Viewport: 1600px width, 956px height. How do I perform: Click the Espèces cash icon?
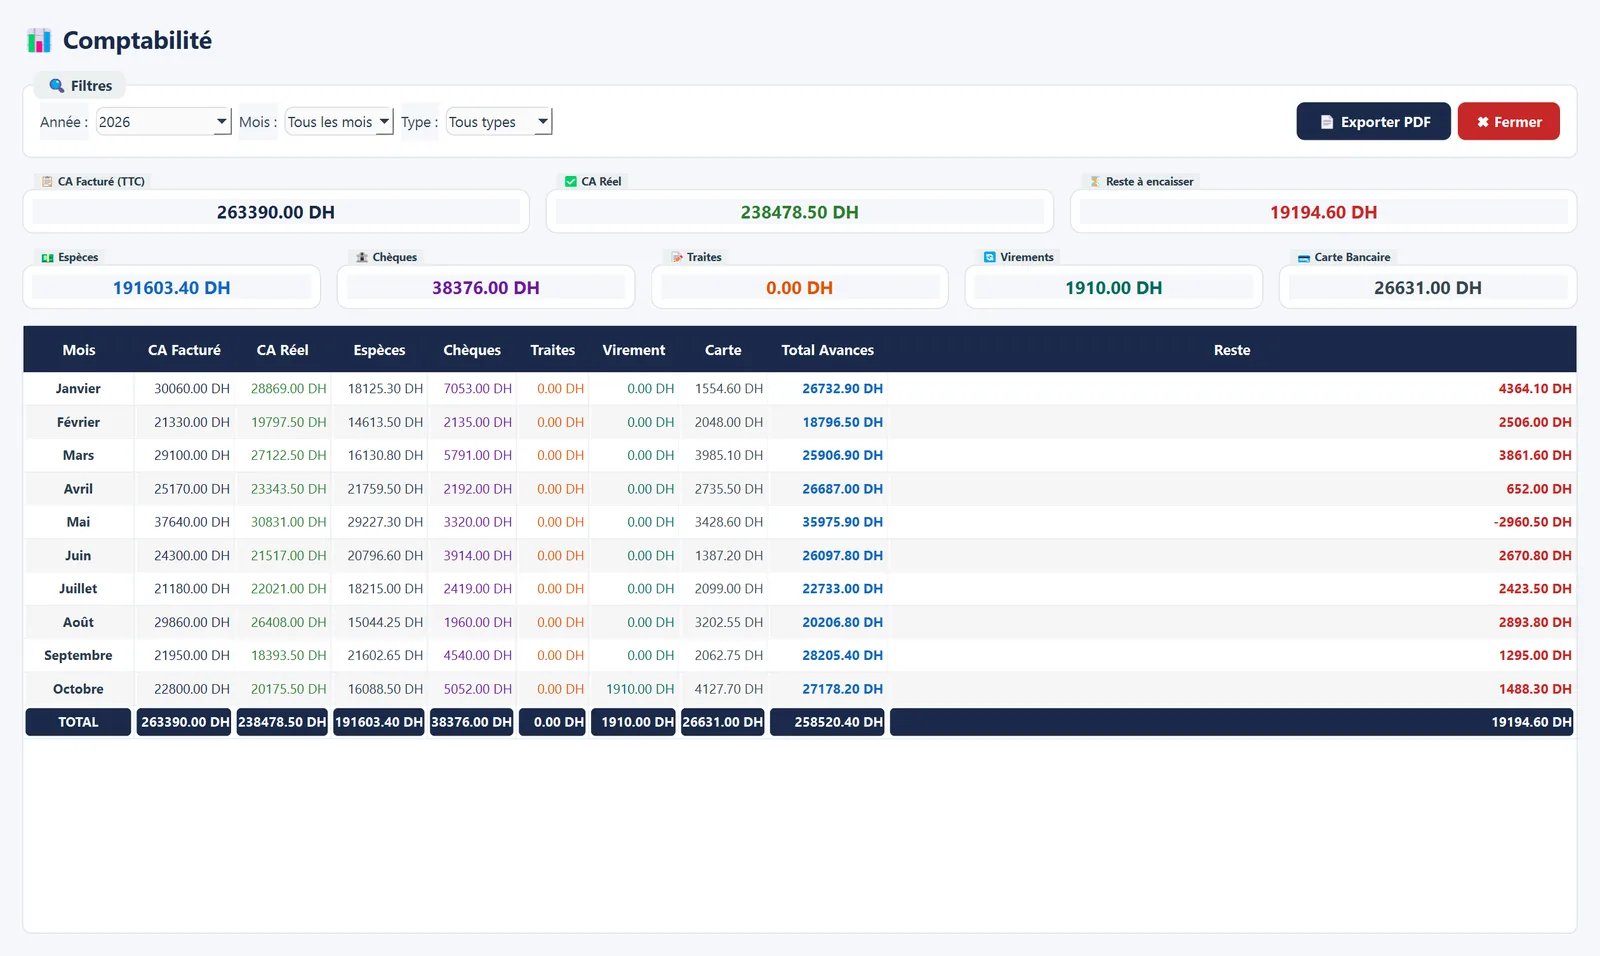pos(47,258)
